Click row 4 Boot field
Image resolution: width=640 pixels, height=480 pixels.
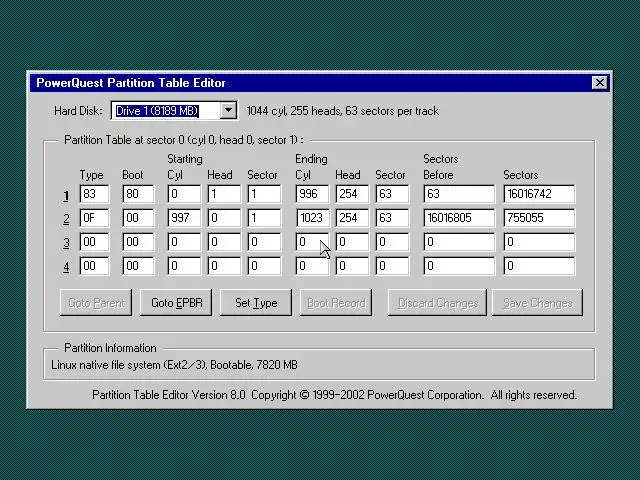point(138,266)
